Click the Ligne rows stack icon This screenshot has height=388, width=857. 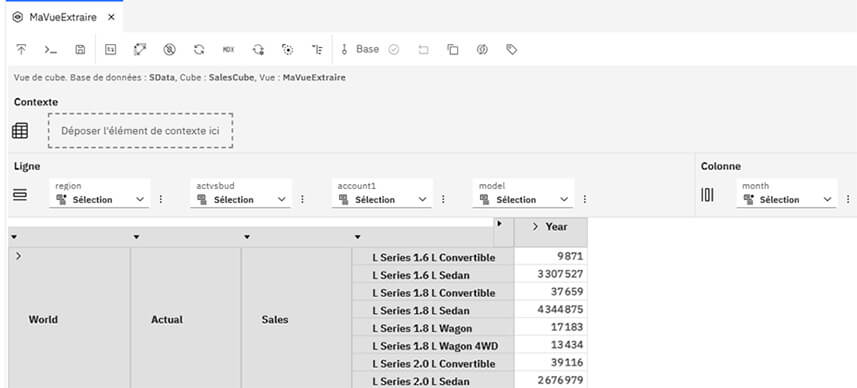20,195
